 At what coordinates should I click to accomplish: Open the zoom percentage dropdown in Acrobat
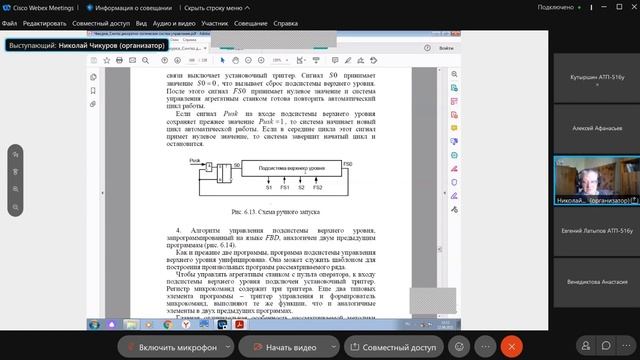point(280,60)
